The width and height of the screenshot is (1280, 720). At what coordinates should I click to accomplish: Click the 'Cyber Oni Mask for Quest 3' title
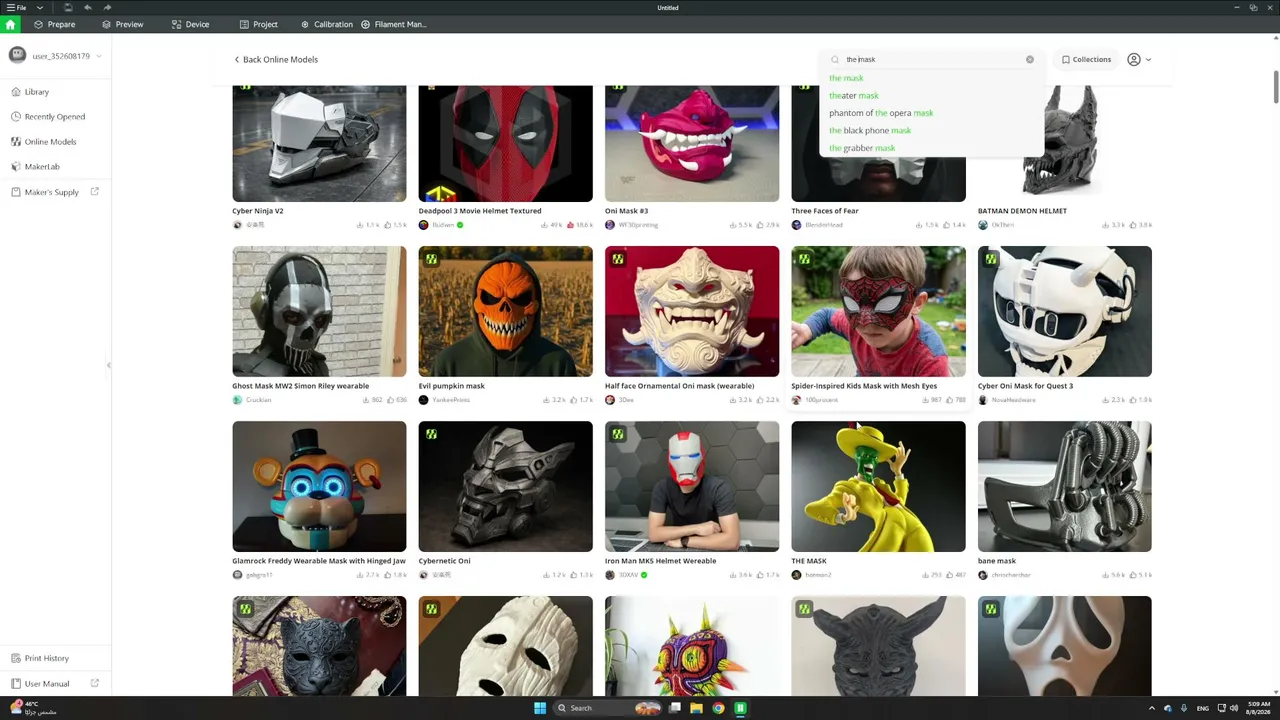click(x=1025, y=386)
